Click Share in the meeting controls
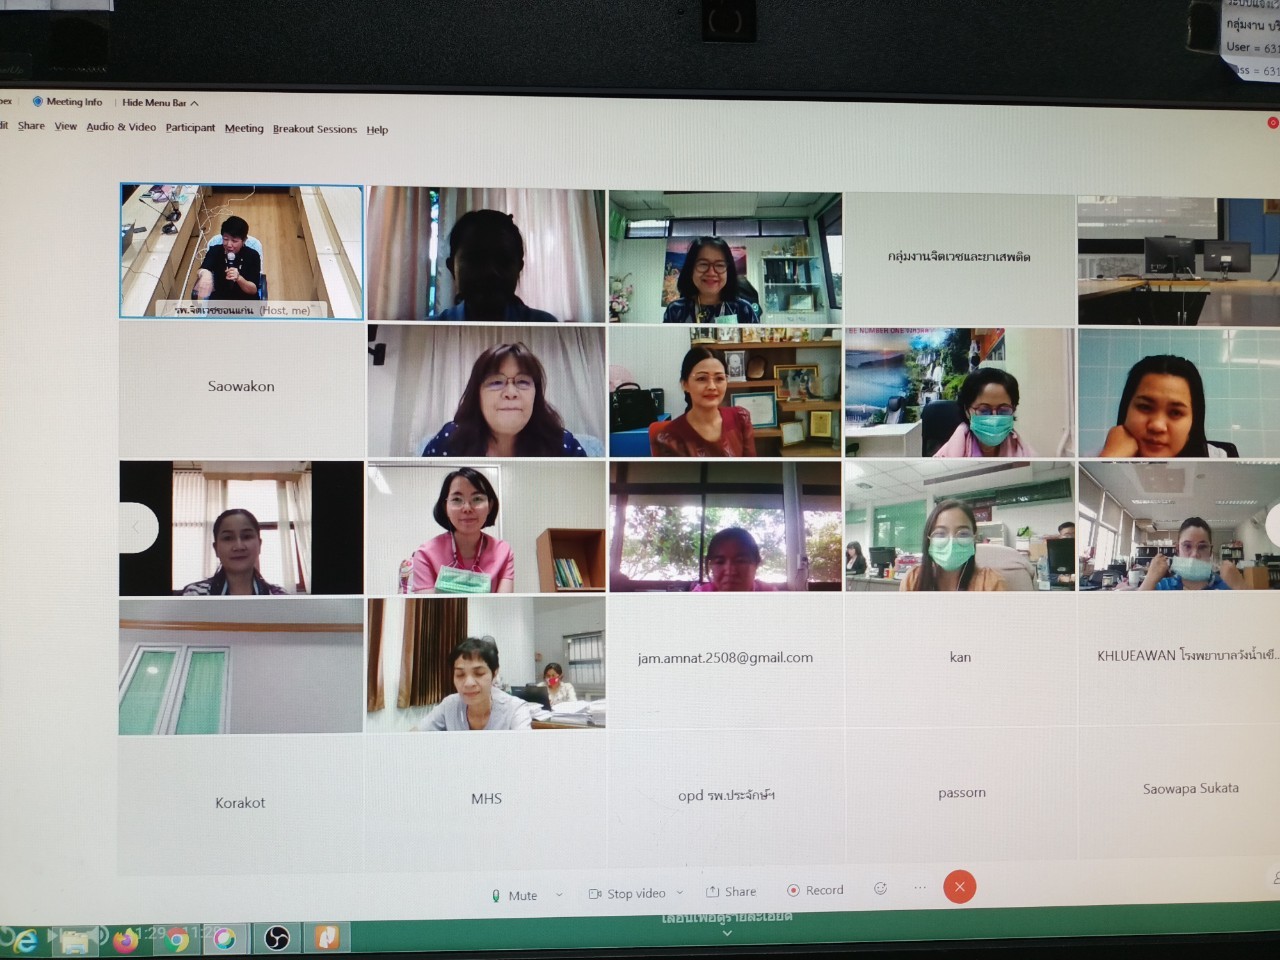 click(x=731, y=891)
